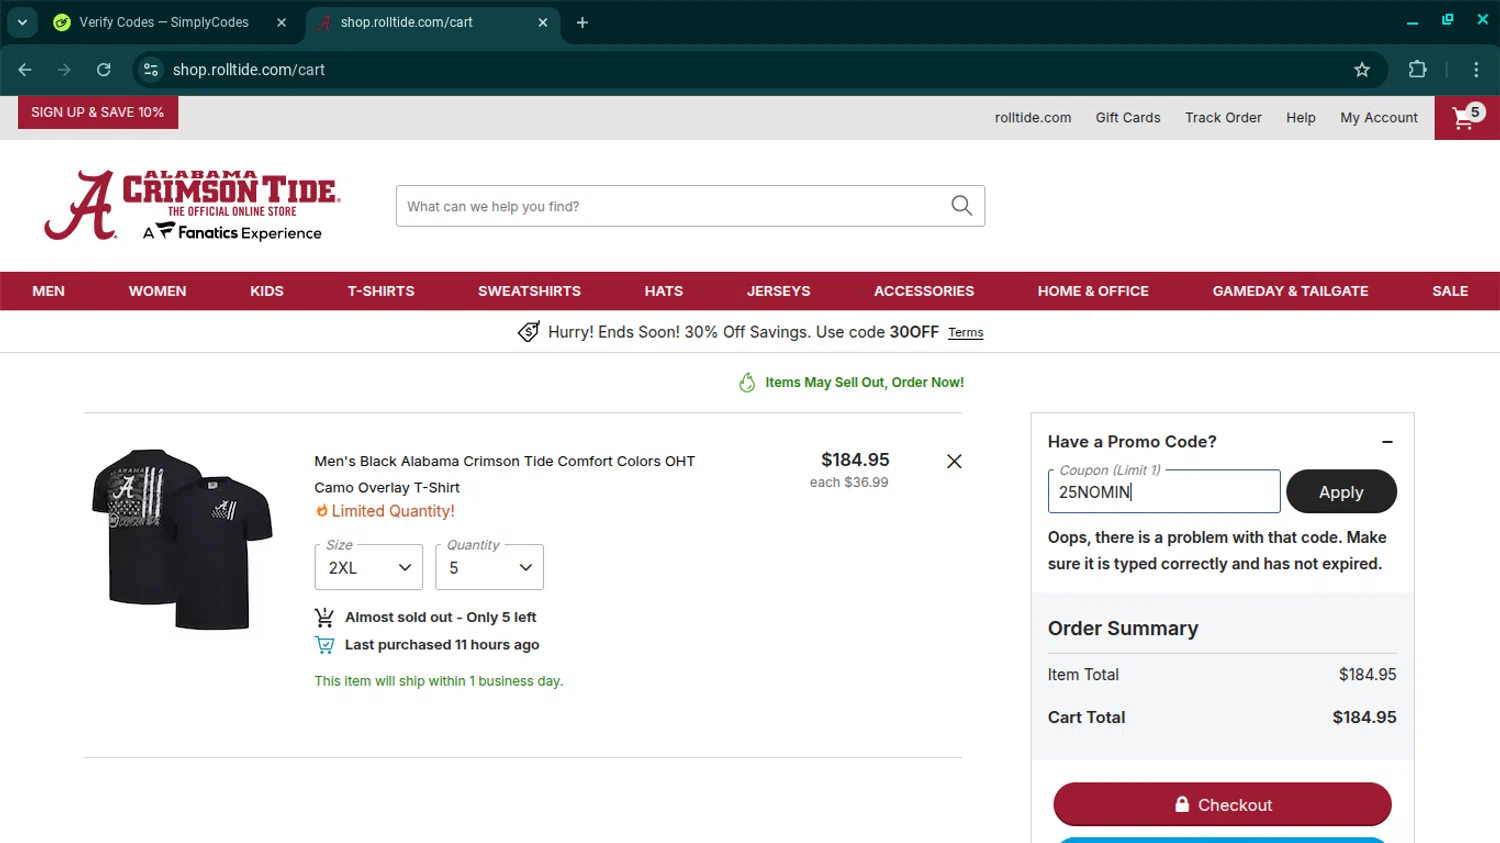The image size is (1500, 843).
Task: Open the T-SHIRTS menu
Action: tap(381, 291)
